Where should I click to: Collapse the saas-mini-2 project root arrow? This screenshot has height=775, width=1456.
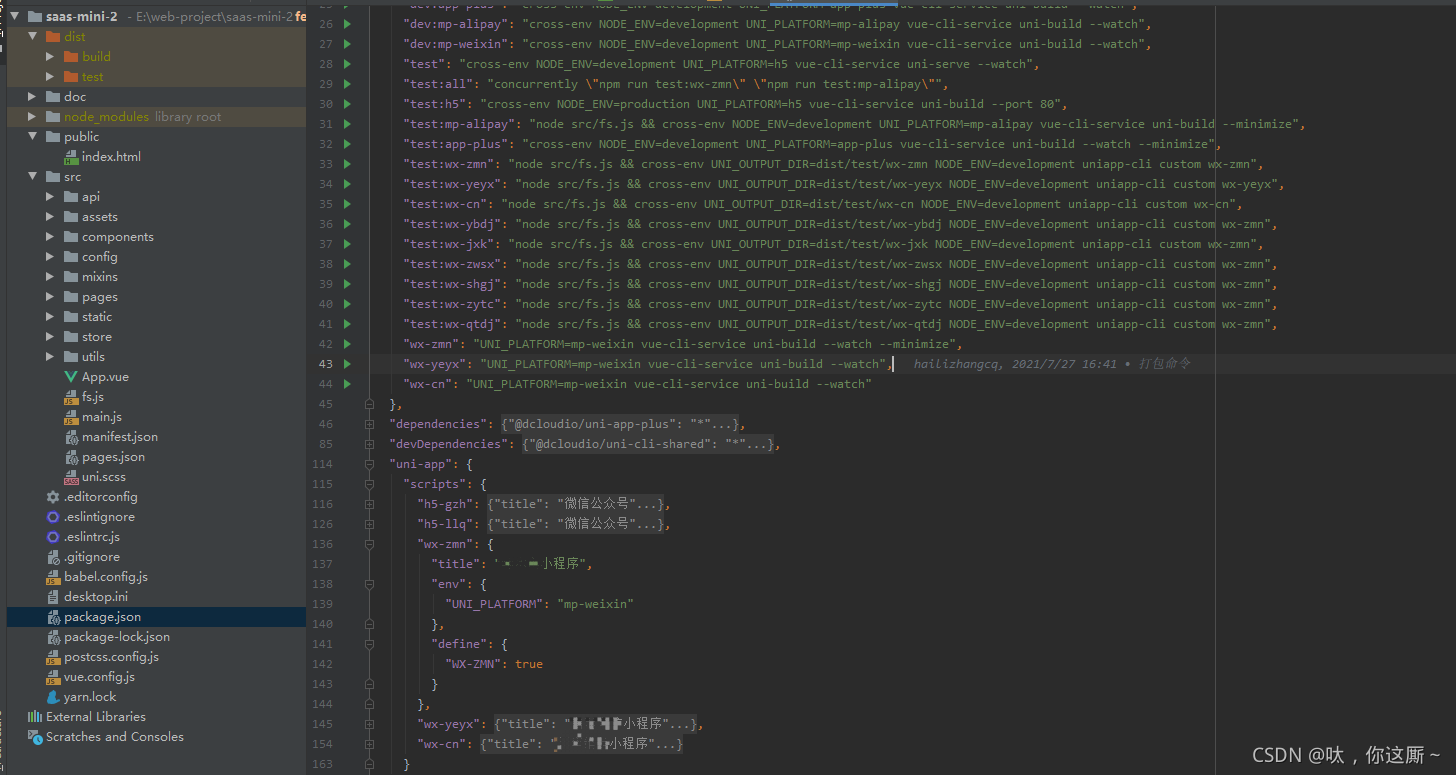tap(14, 17)
